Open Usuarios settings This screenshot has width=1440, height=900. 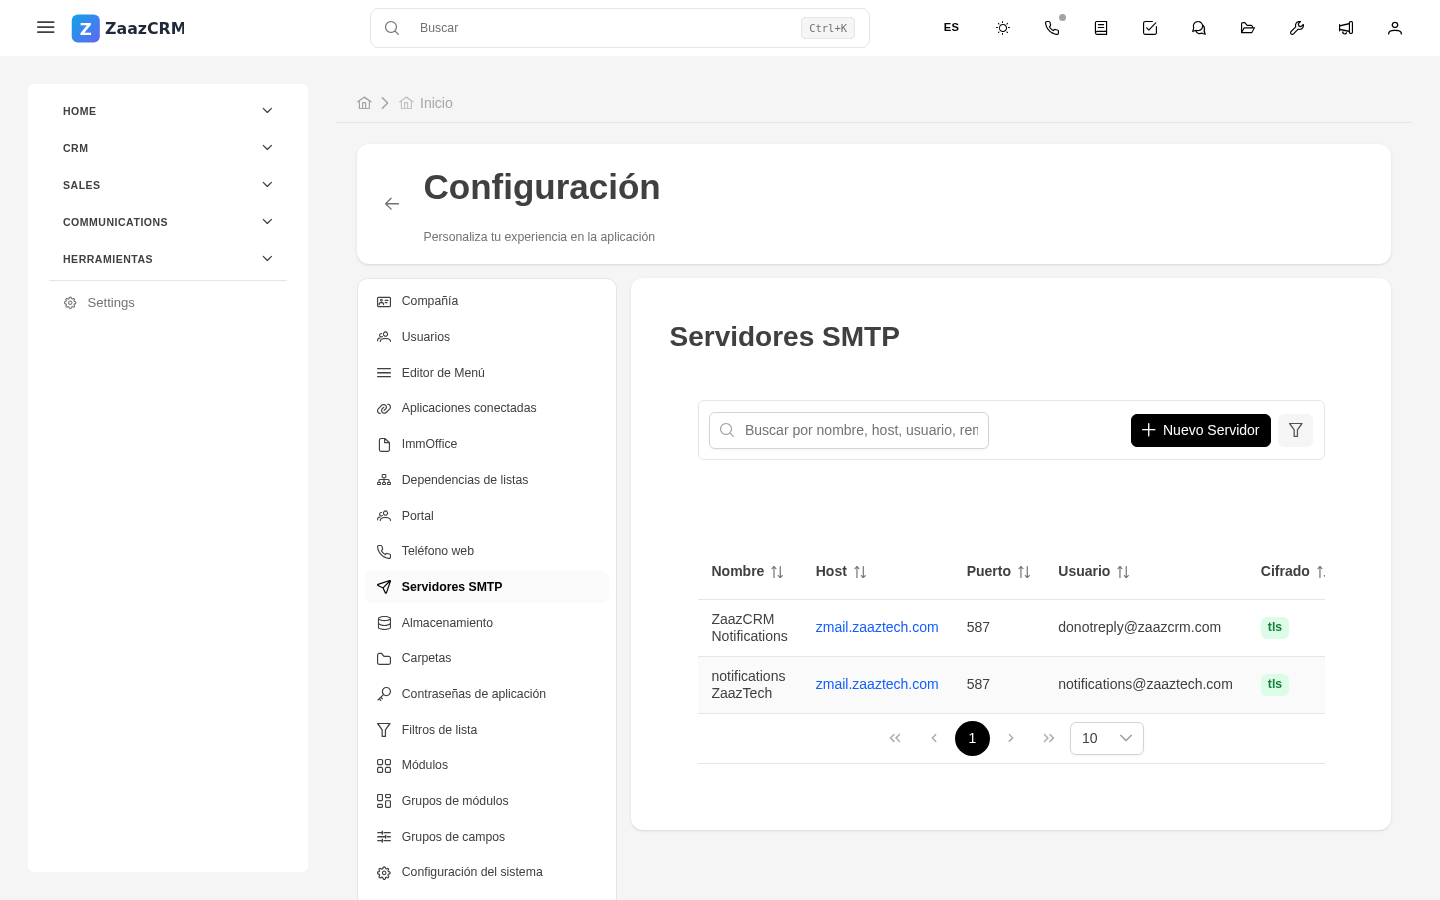coord(487,337)
